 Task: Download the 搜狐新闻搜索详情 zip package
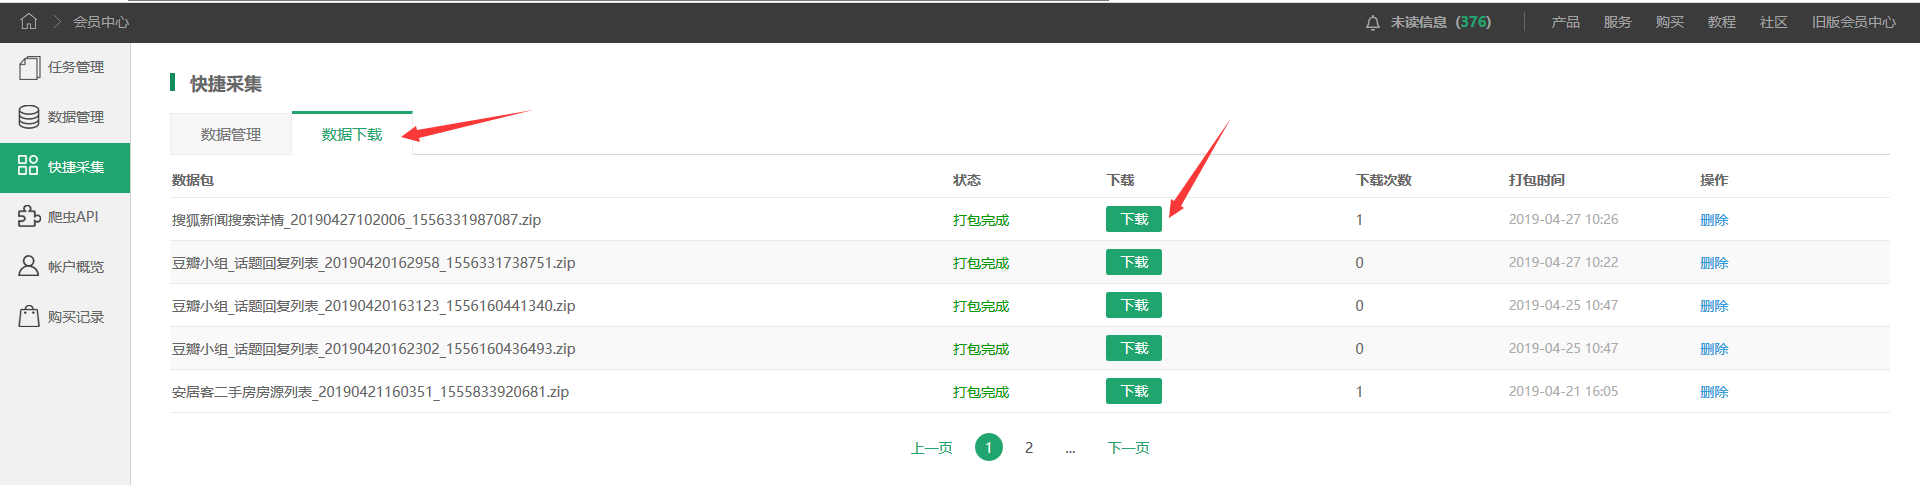click(x=1134, y=219)
